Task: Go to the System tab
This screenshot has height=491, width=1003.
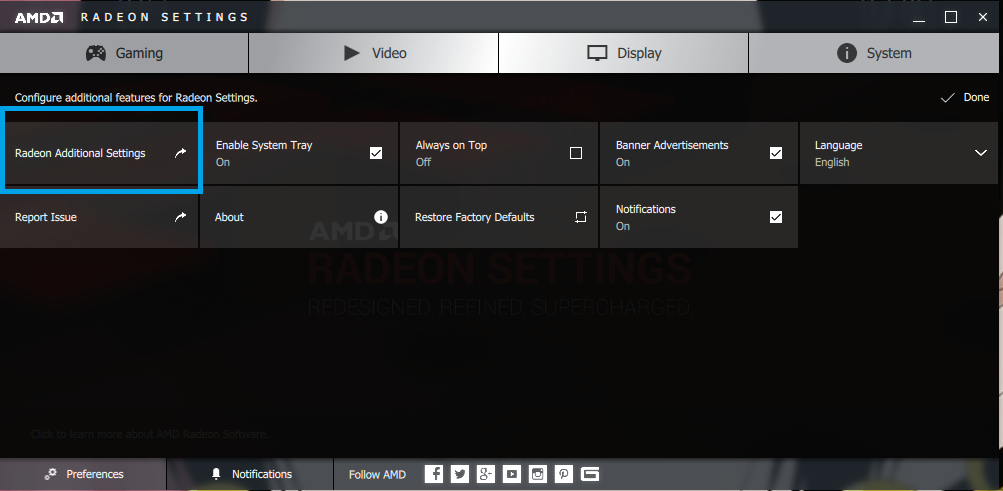Action: point(876,53)
